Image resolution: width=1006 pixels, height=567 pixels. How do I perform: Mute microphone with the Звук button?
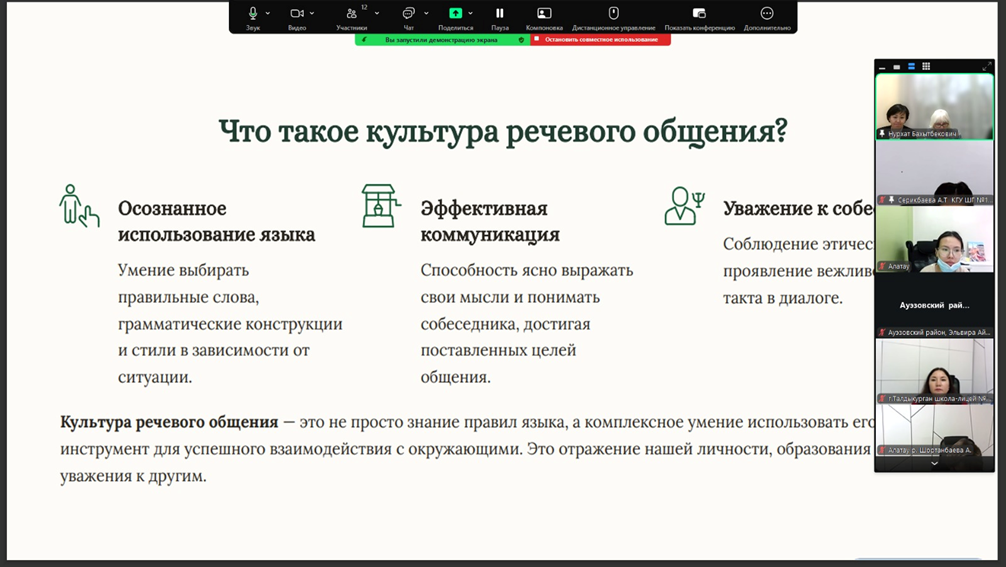(x=253, y=14)
